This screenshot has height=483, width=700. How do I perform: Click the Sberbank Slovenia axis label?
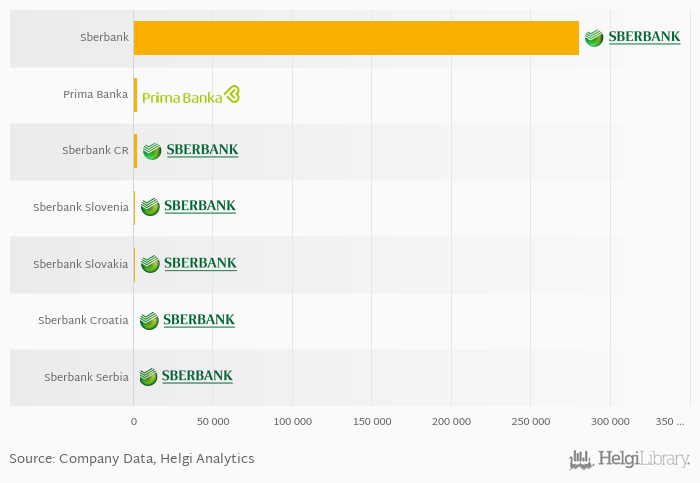coord(81,208)
